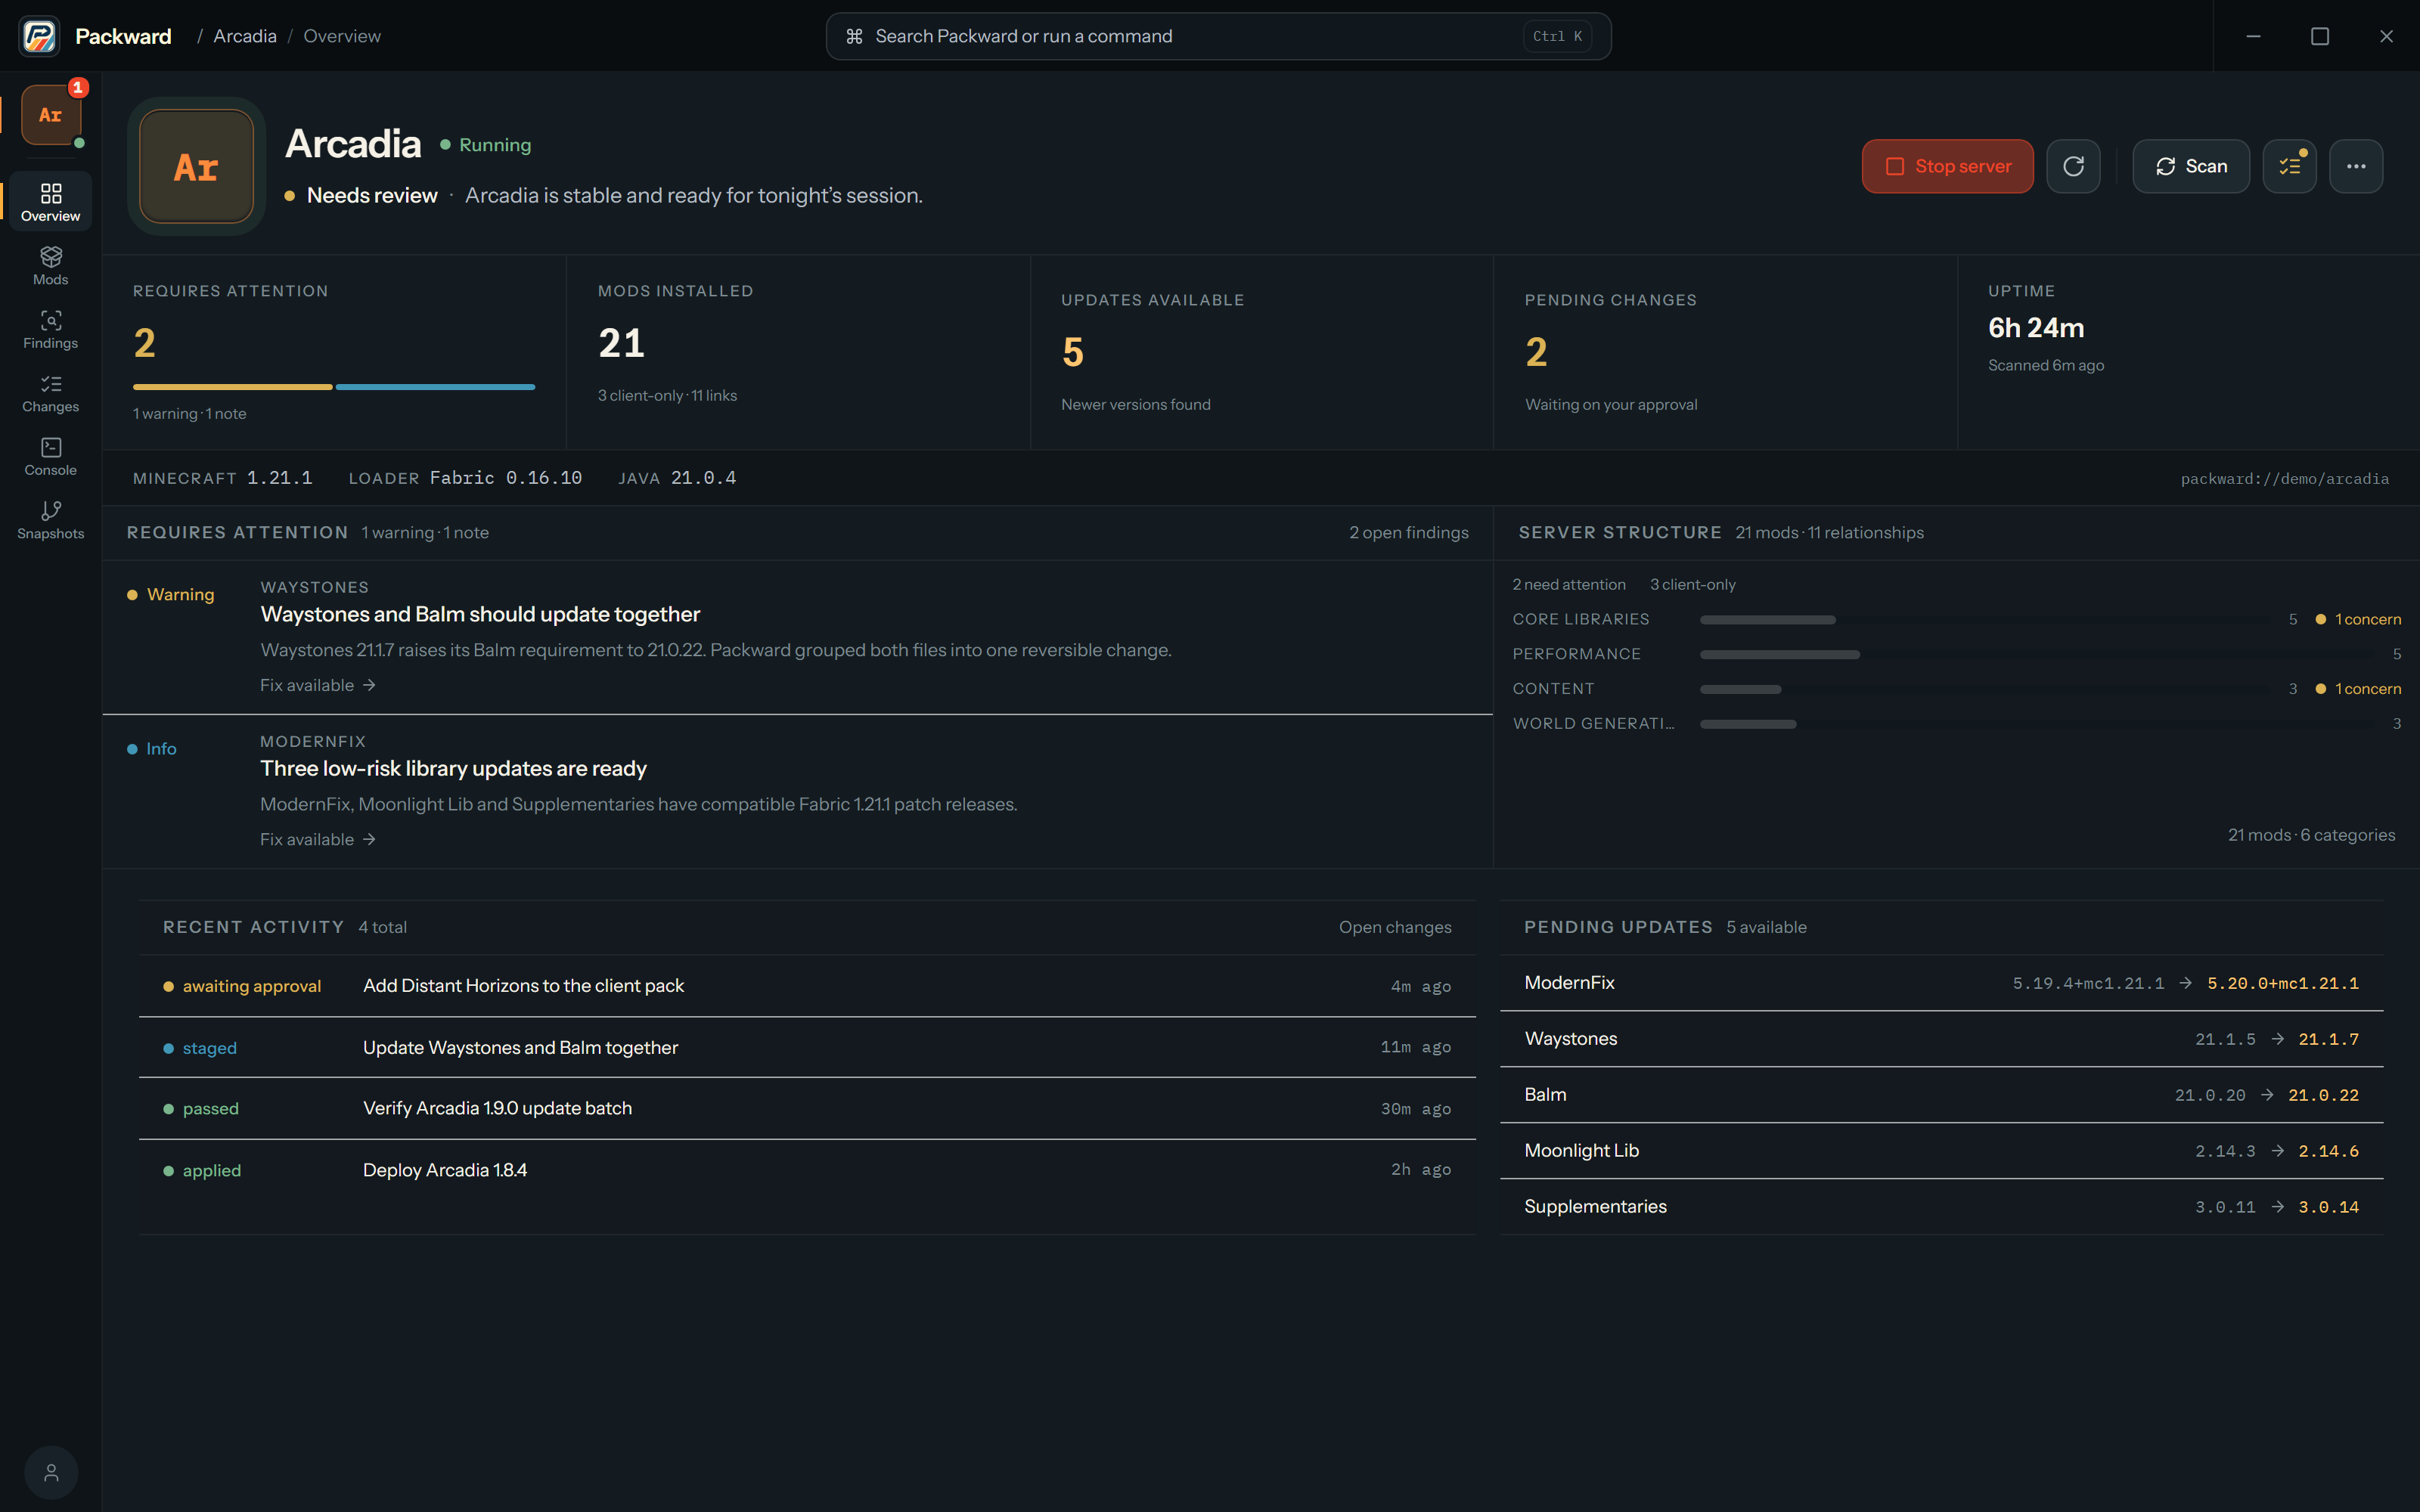Open the Three low-risk library updates finding
Screen dimensions: 2420x1512
pos(797,792)
